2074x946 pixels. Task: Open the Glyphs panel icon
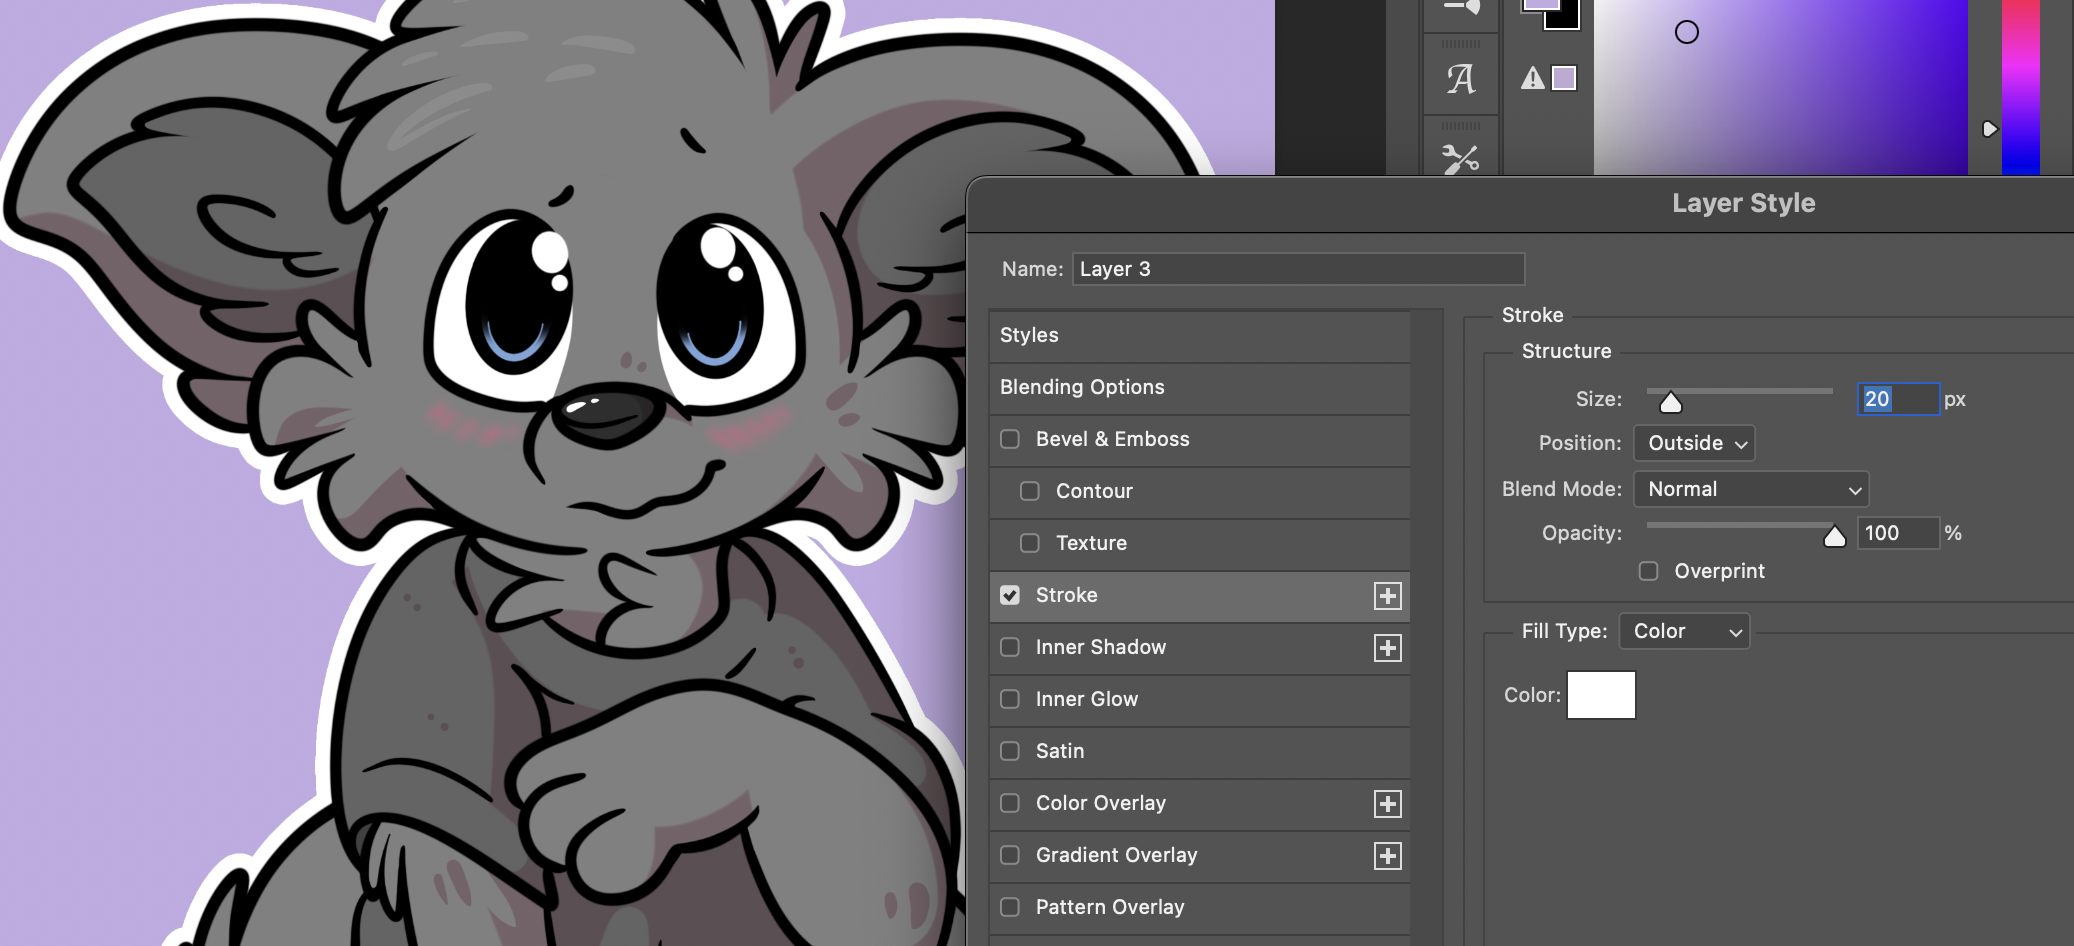pyautogui.click(x=1460, y=79)
